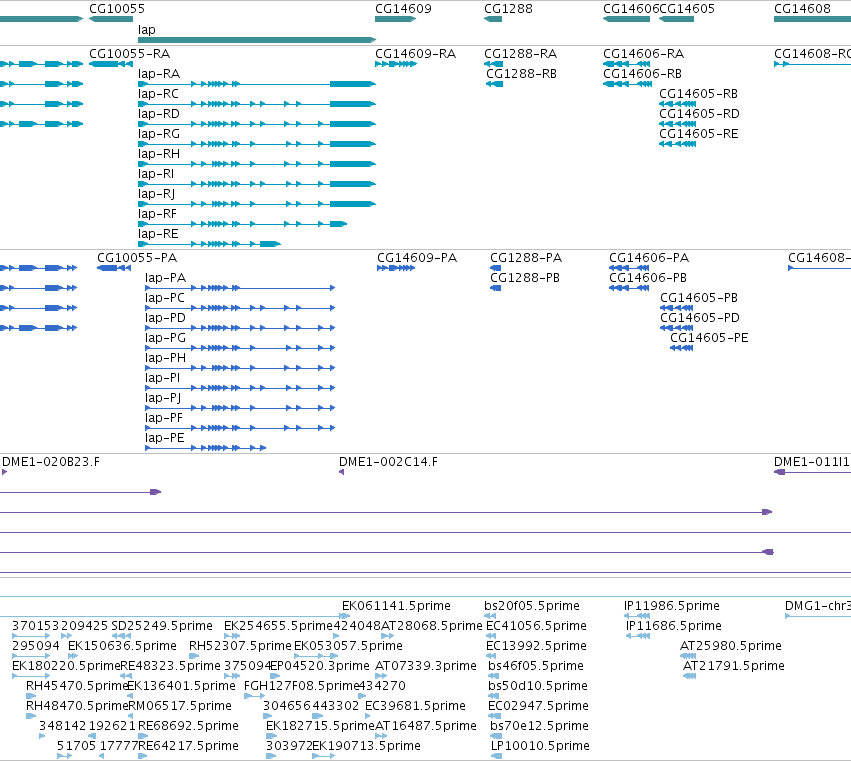This screenshot has height=761, width=851.
Task: Click the CG1288-RB transcript label
Action: [x=521, y=74]
